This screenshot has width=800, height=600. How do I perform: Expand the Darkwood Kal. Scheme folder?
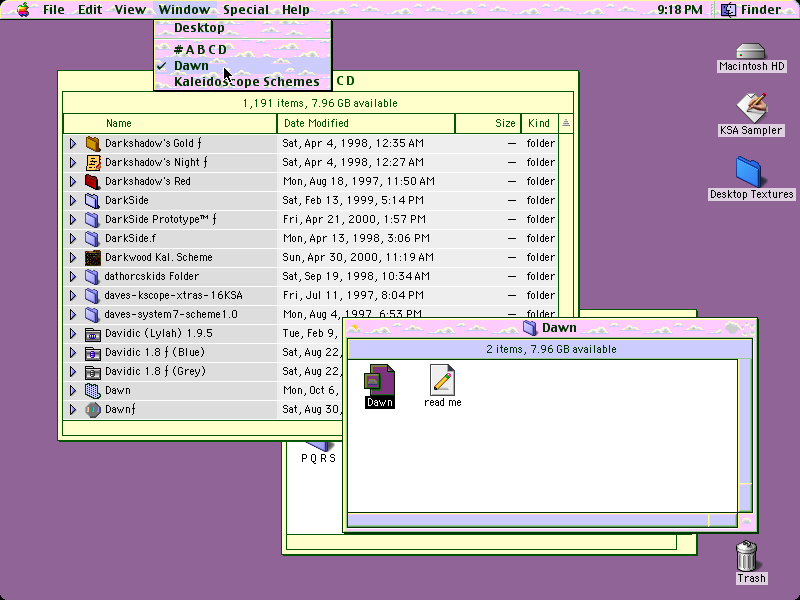(73, 257)
